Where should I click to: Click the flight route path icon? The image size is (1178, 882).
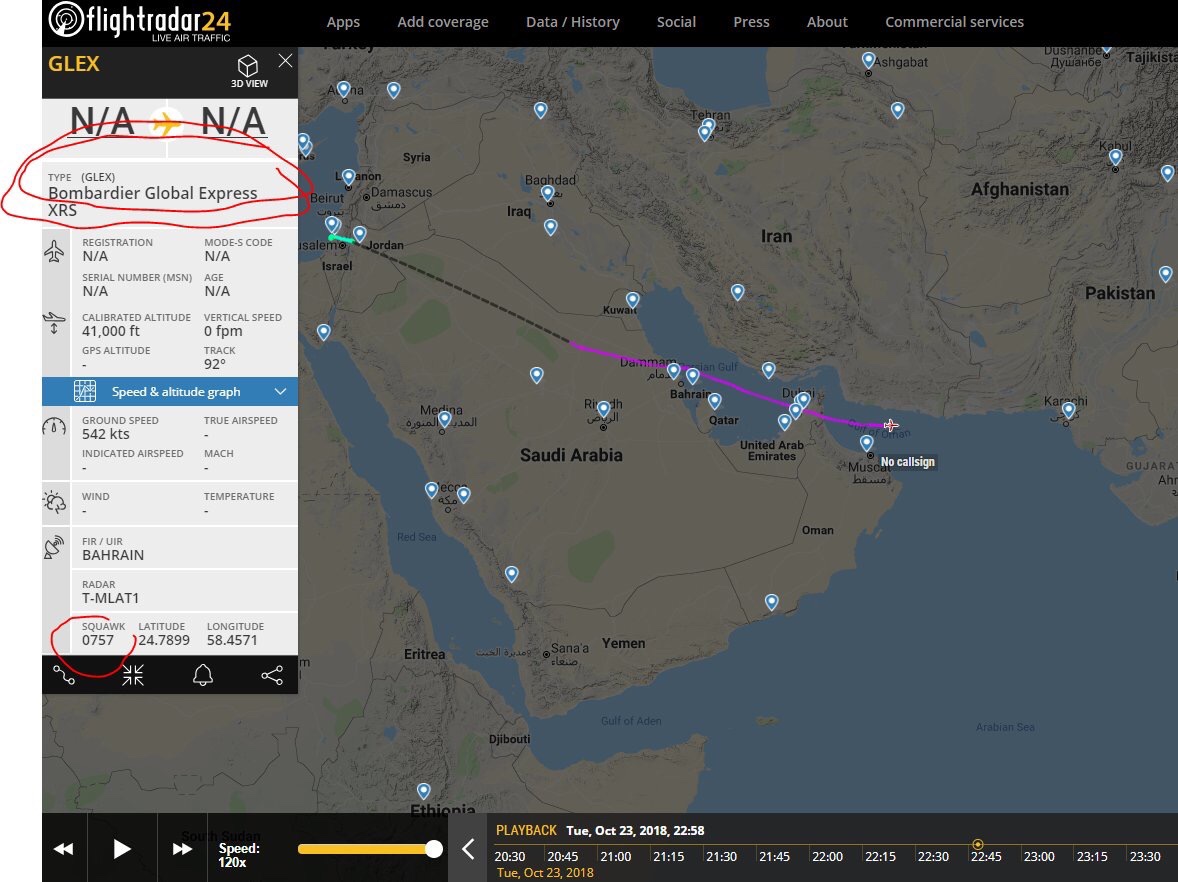[64, 675]
